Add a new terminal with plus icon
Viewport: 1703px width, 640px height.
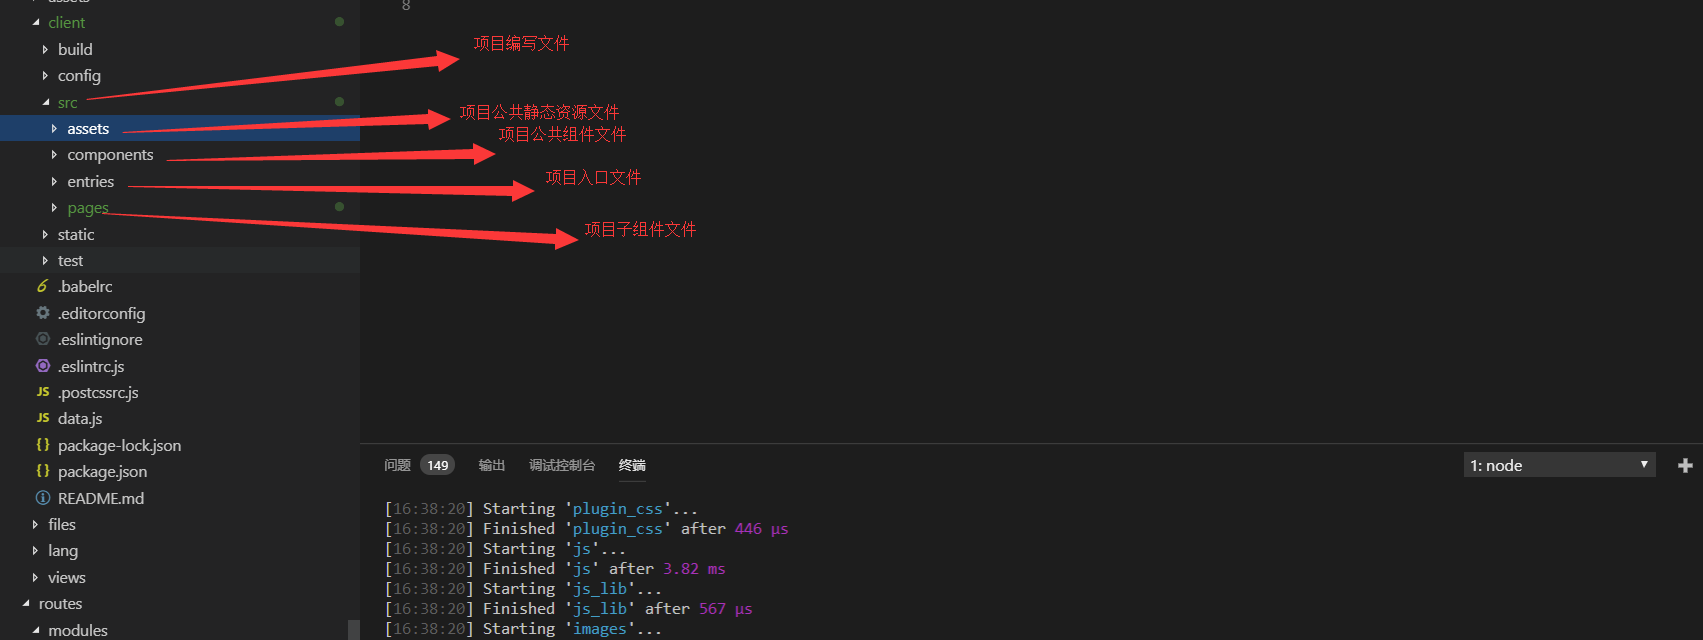pyautogui.click(x=1685, y=465)
